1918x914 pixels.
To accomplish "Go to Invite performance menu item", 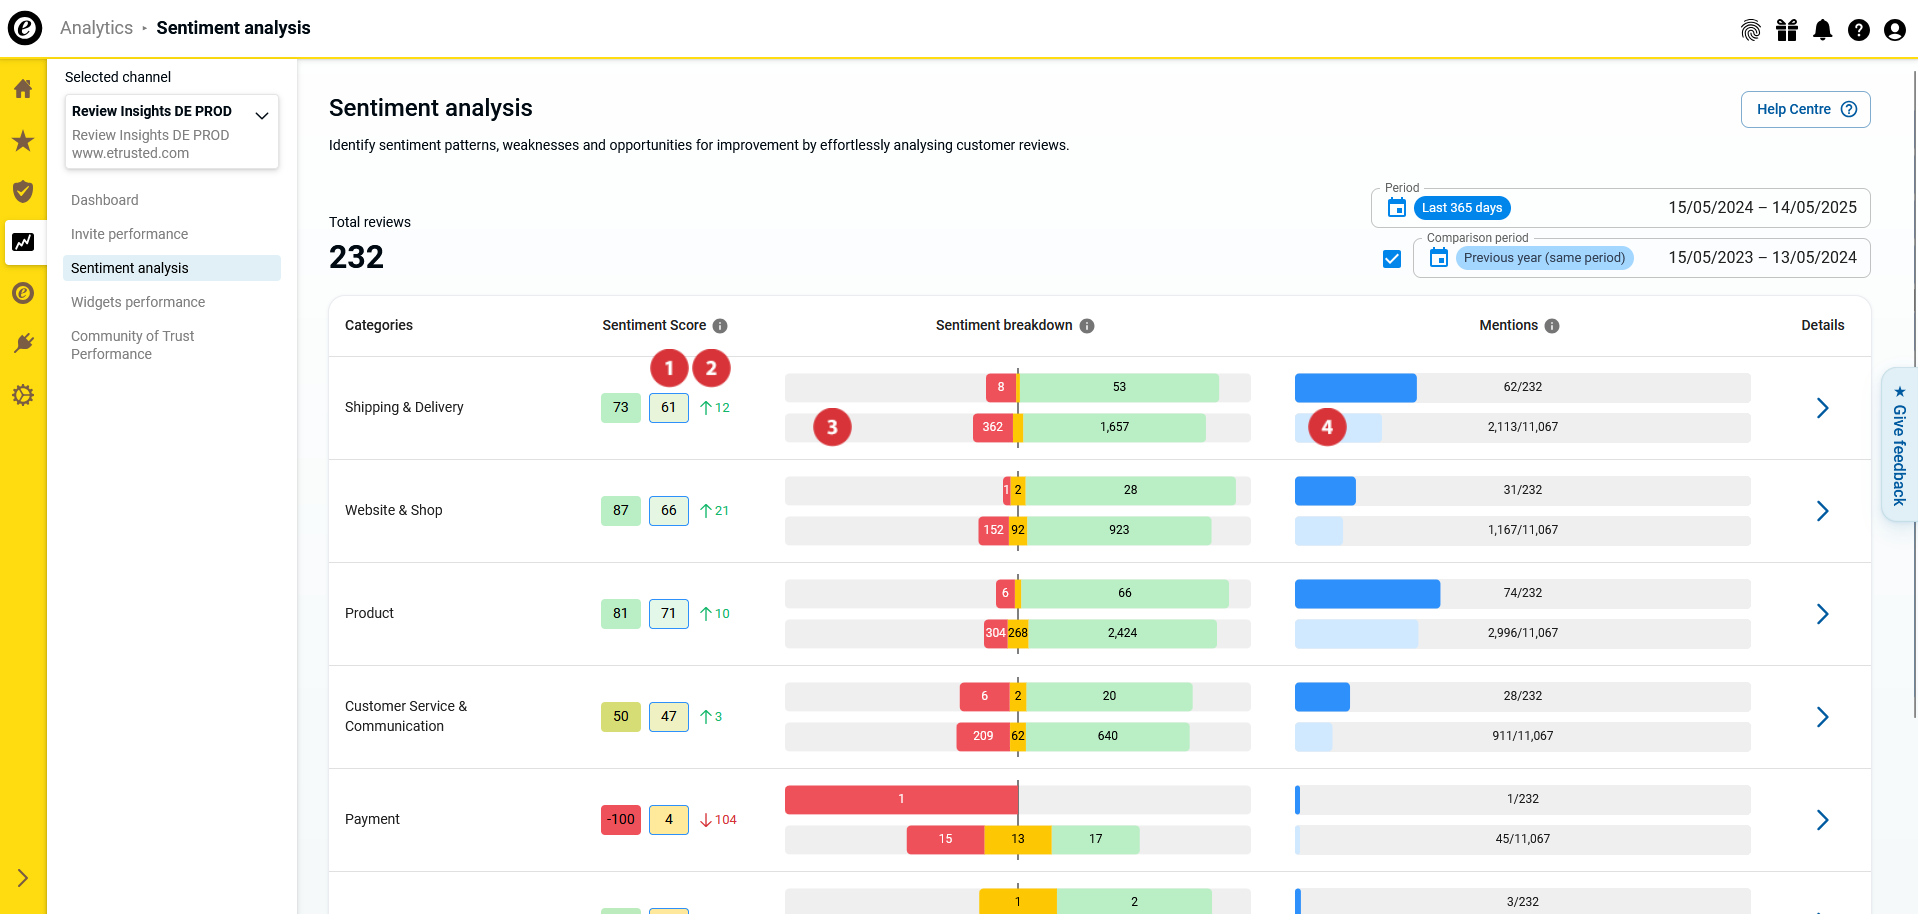I will (129, 234).
